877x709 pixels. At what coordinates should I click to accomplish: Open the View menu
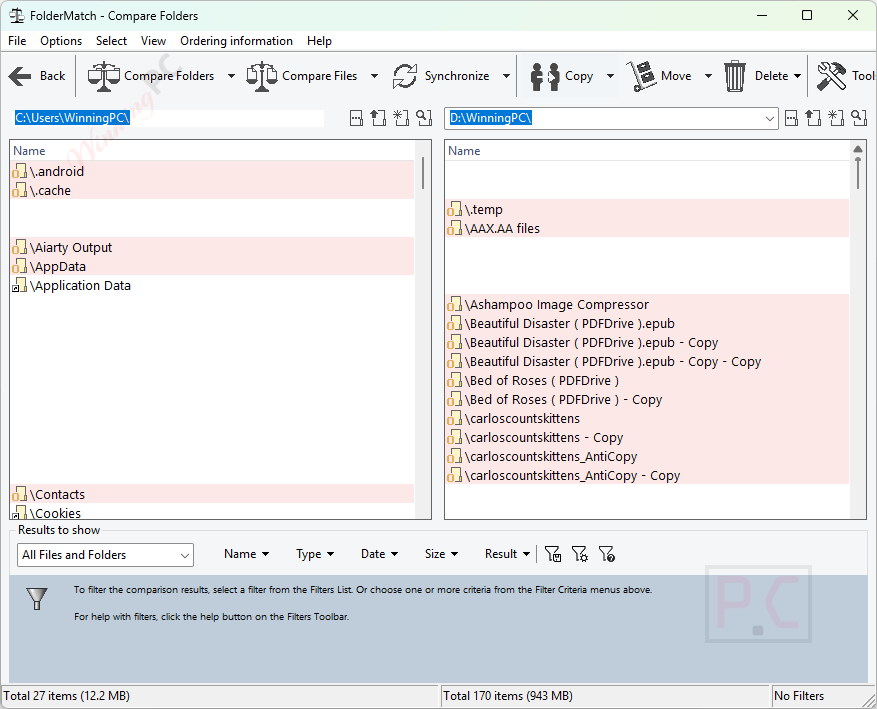pos(153,41)
